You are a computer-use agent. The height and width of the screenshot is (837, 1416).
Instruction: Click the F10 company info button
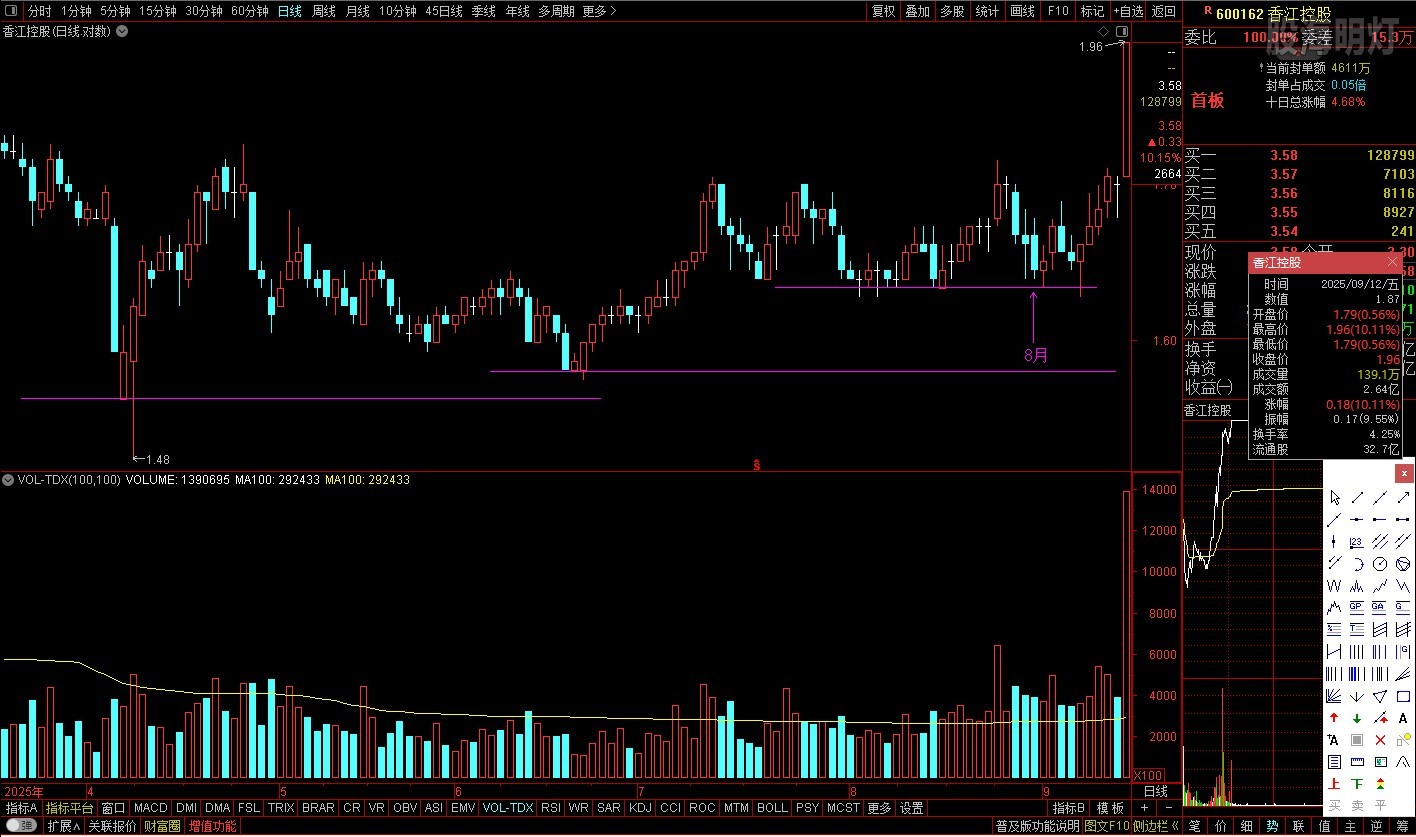(1058, 11)
